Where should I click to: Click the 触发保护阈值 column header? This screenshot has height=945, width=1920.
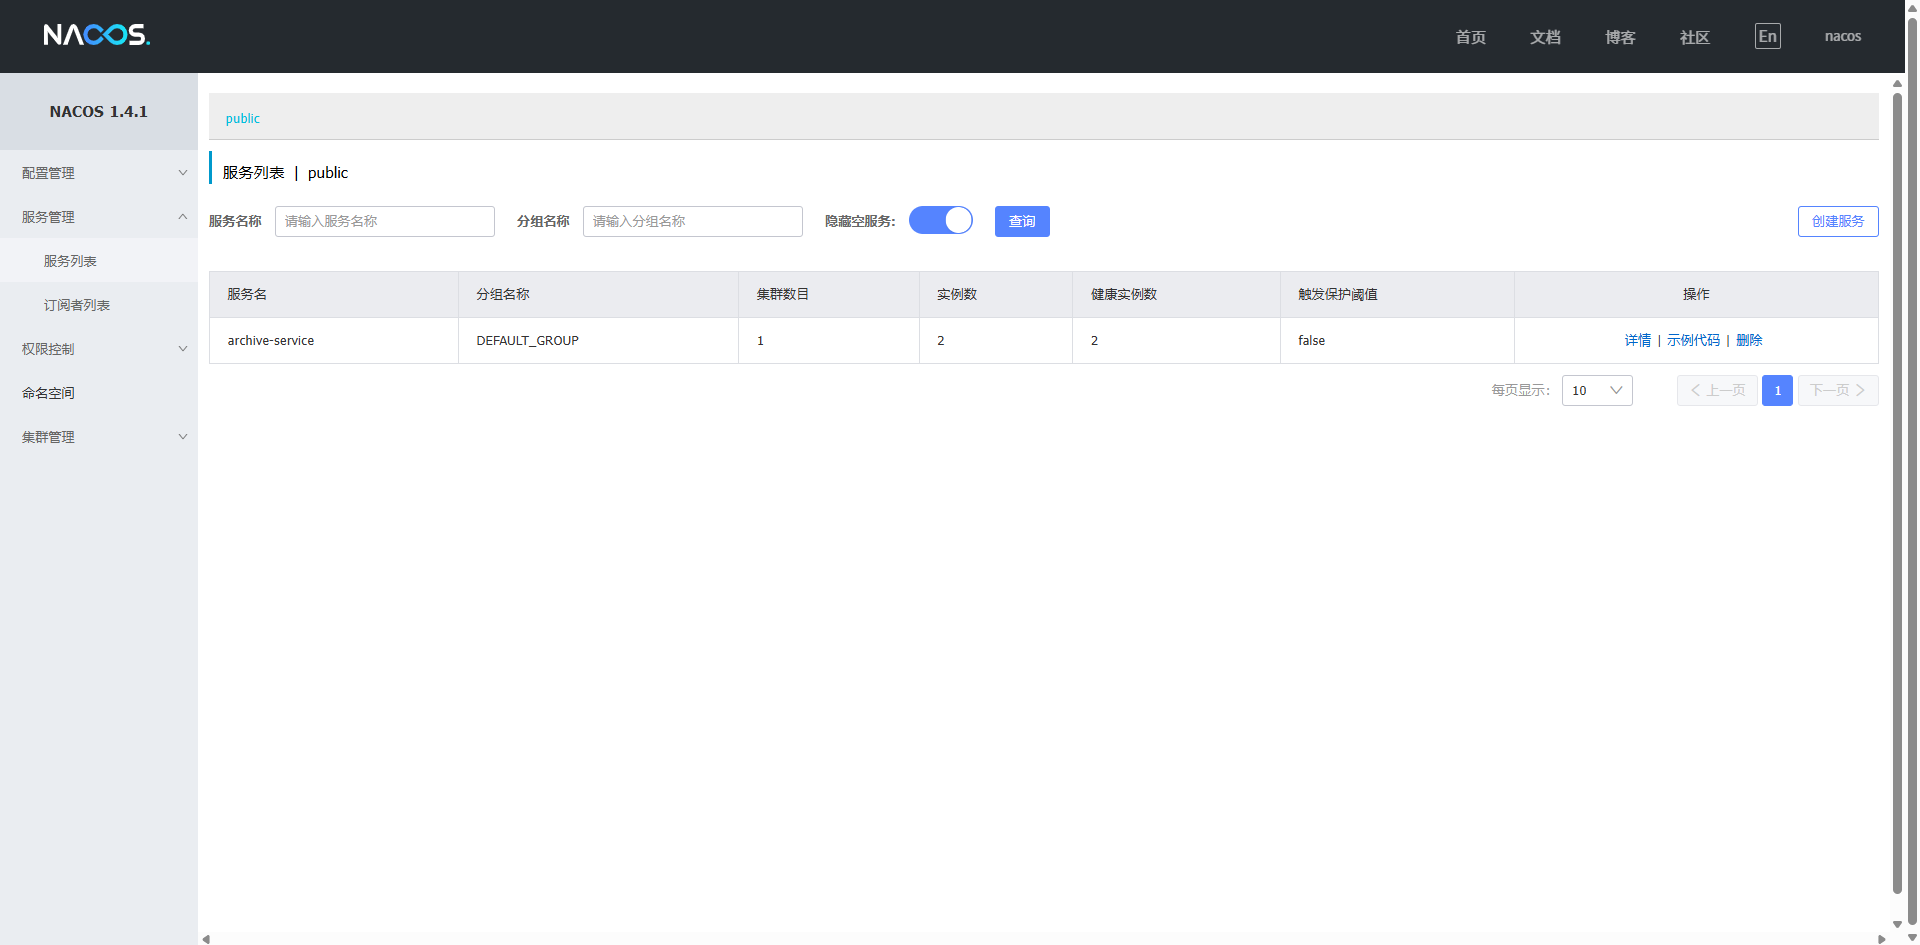pos(1398,295)
